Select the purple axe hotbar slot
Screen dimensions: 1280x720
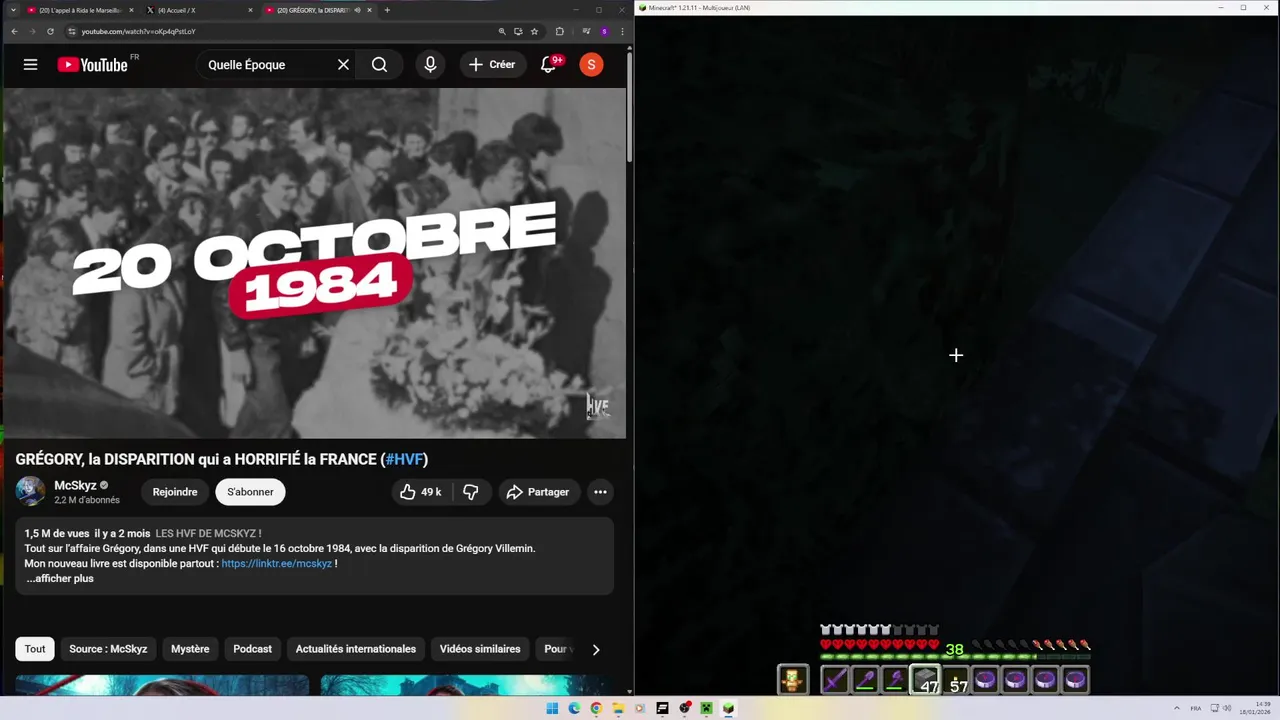[895, 680]
